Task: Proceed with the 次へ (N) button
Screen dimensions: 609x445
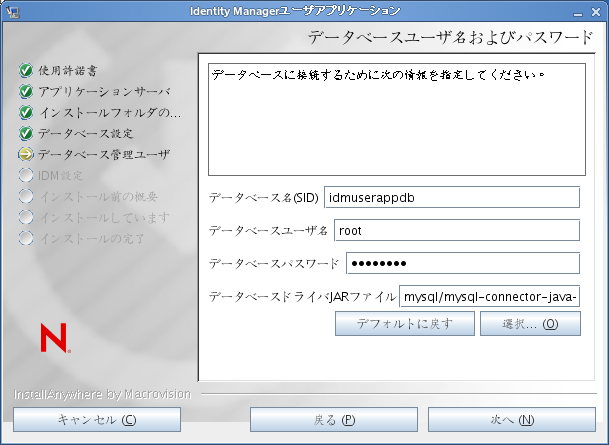Action: coord(512,419)
